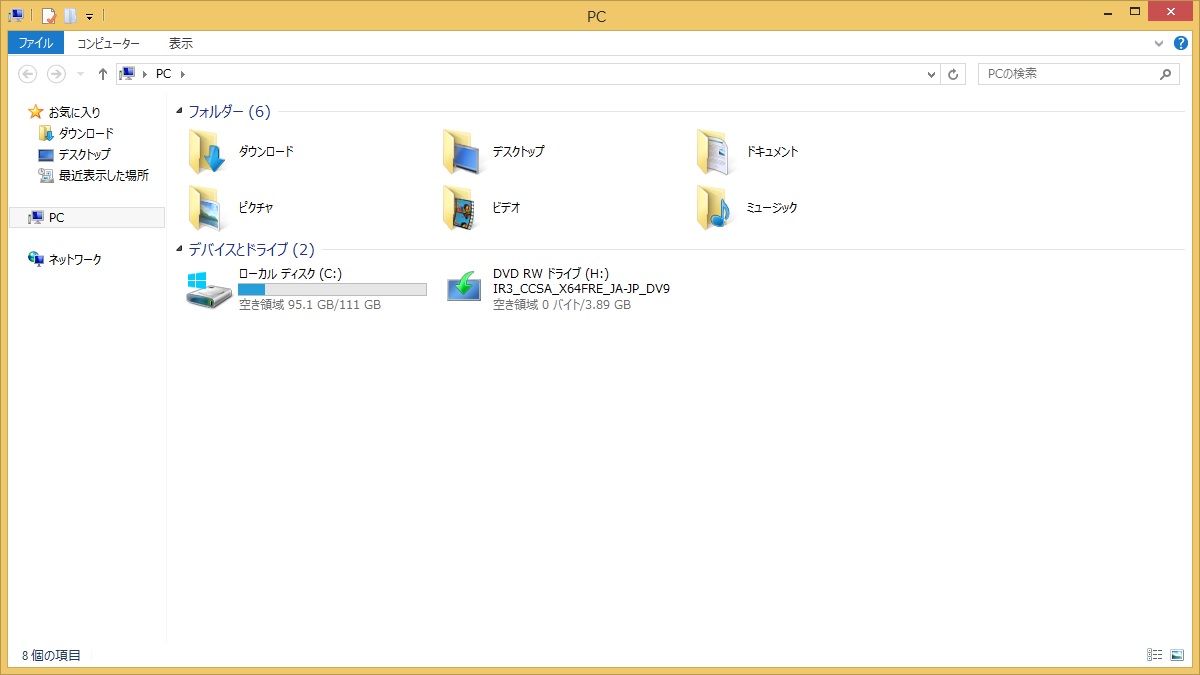Screen dimensions: 1200x675
Task: Open the address bar history dropdown
Action: click(931, 75)
